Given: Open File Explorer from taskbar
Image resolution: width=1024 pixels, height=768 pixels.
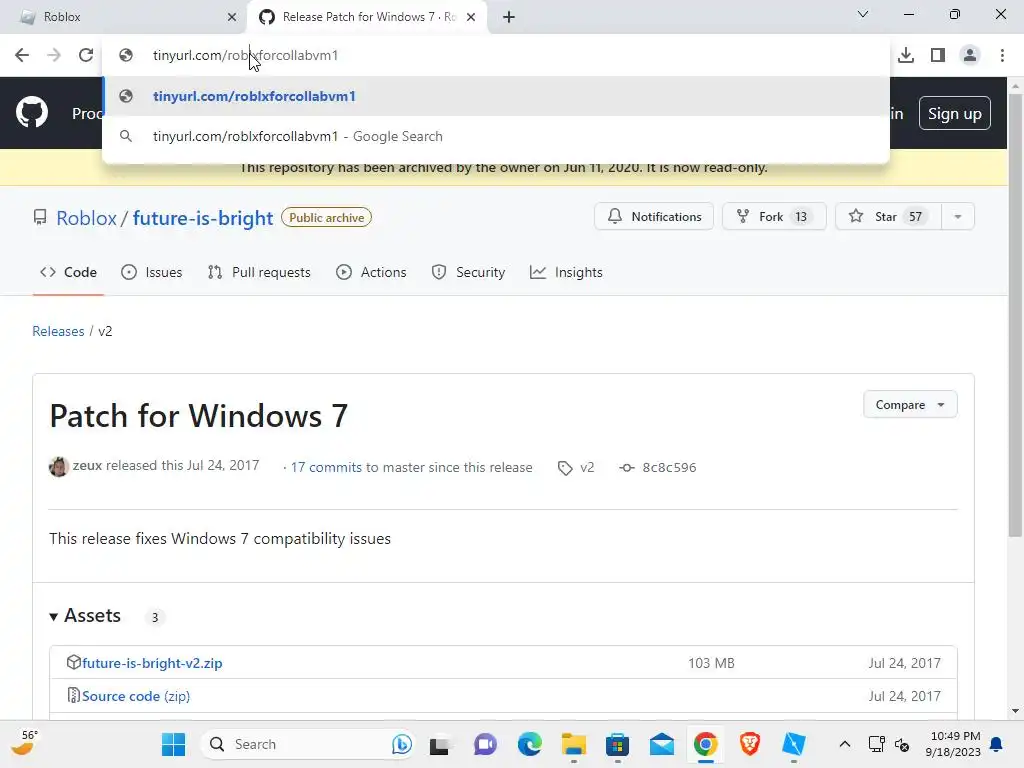Looking at the screenshot, I should pyautogui.click(x=573, y=744).
